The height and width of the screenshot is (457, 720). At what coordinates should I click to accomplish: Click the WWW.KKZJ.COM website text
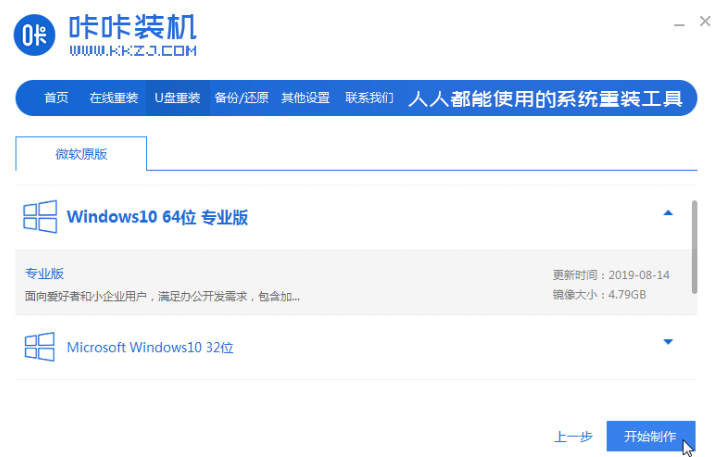[x=133, y=51]
